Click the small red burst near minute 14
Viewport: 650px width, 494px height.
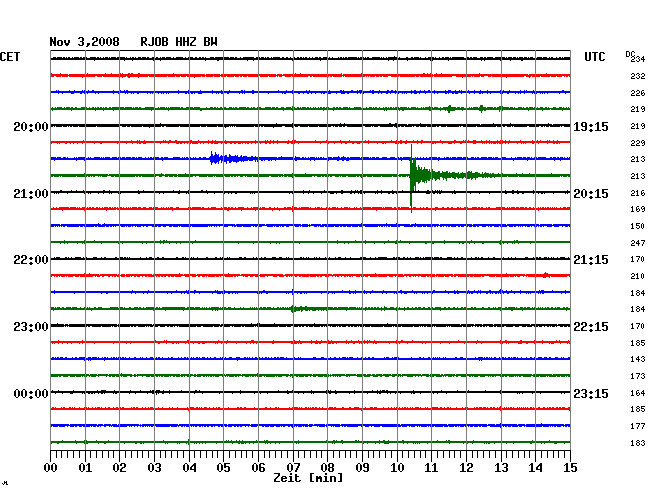click(x=546, y=275)
